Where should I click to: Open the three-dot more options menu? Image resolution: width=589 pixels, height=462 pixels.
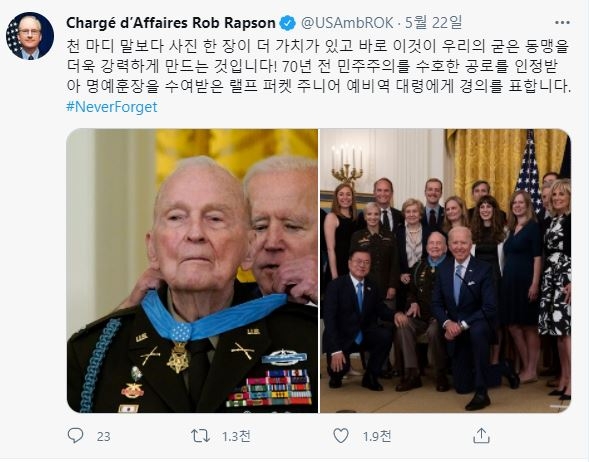click(562, 23)
